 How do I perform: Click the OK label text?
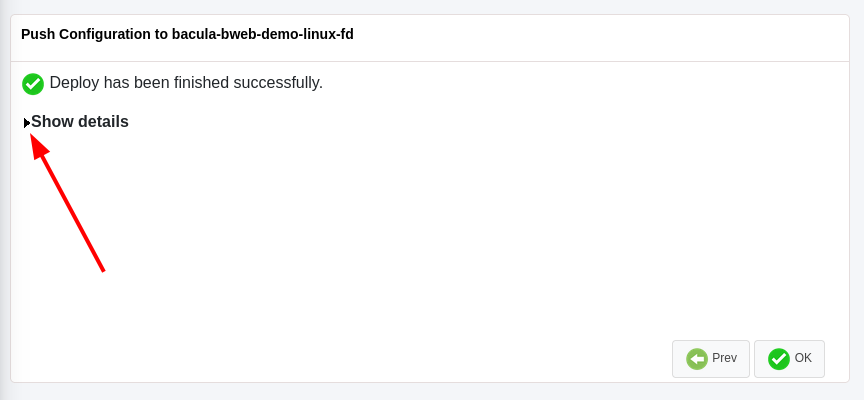[803, 358]
